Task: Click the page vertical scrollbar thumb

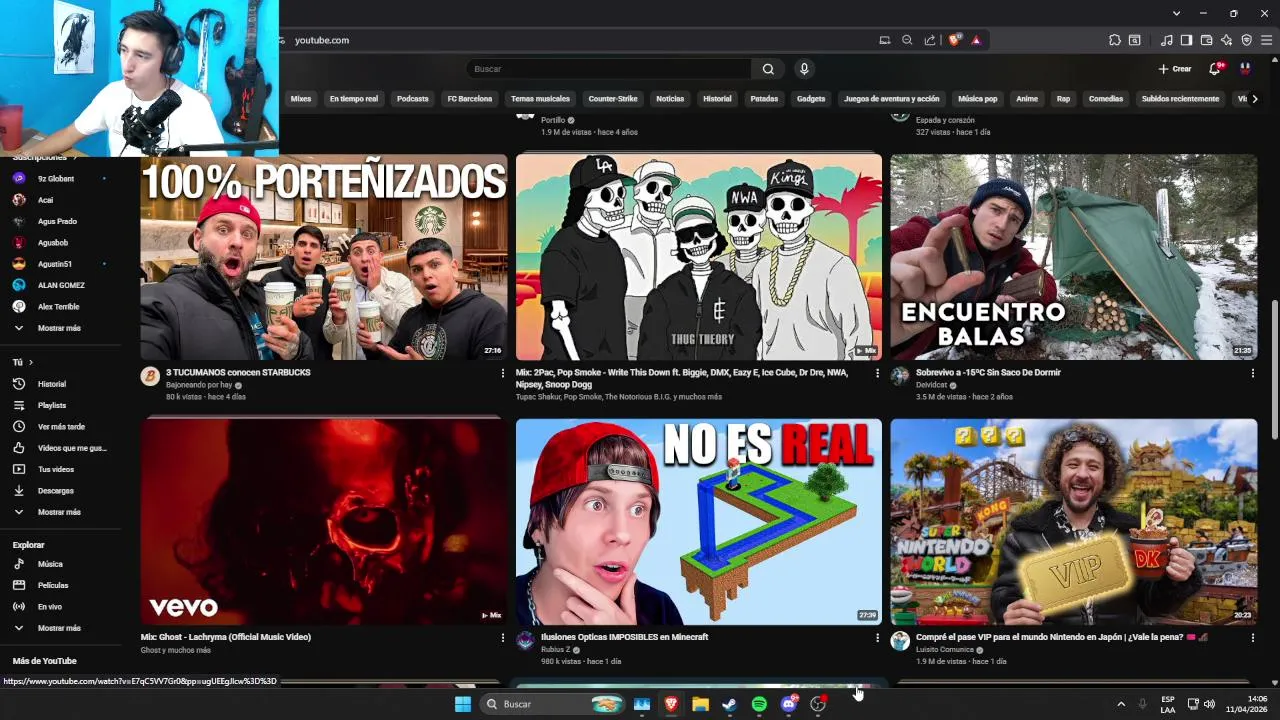Action: 1274,368
